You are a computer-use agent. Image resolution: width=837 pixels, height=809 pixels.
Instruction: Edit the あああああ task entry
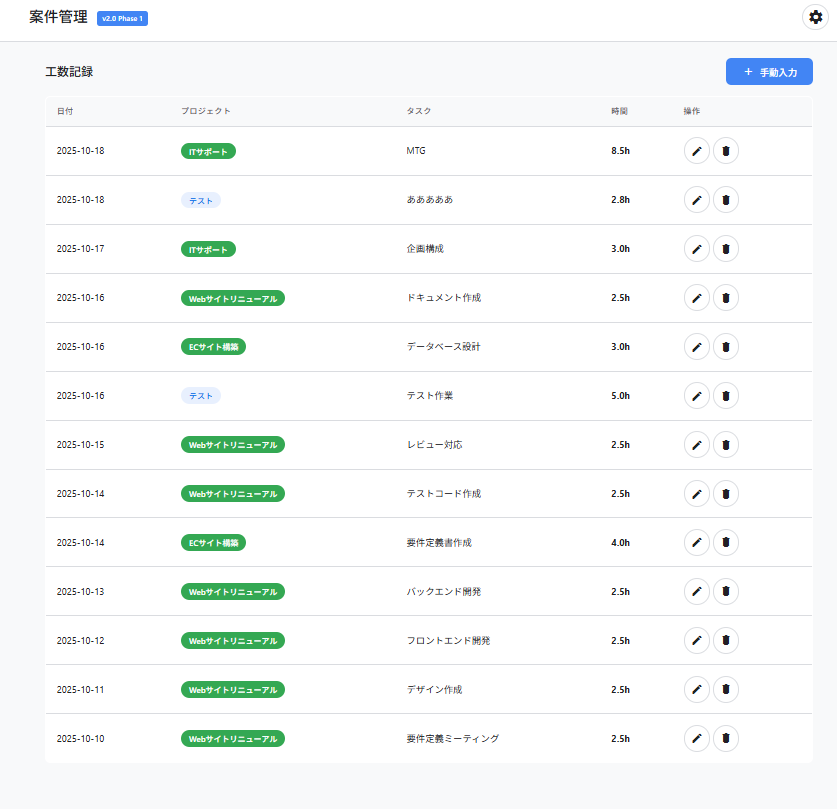pyautogui.click(x=697, y=200)
